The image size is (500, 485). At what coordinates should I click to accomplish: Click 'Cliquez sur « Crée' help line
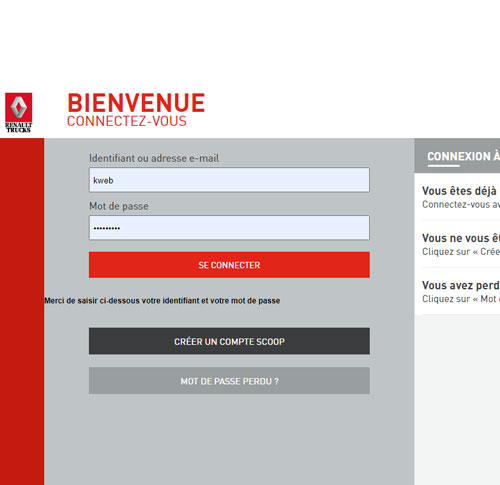[461, 252]
